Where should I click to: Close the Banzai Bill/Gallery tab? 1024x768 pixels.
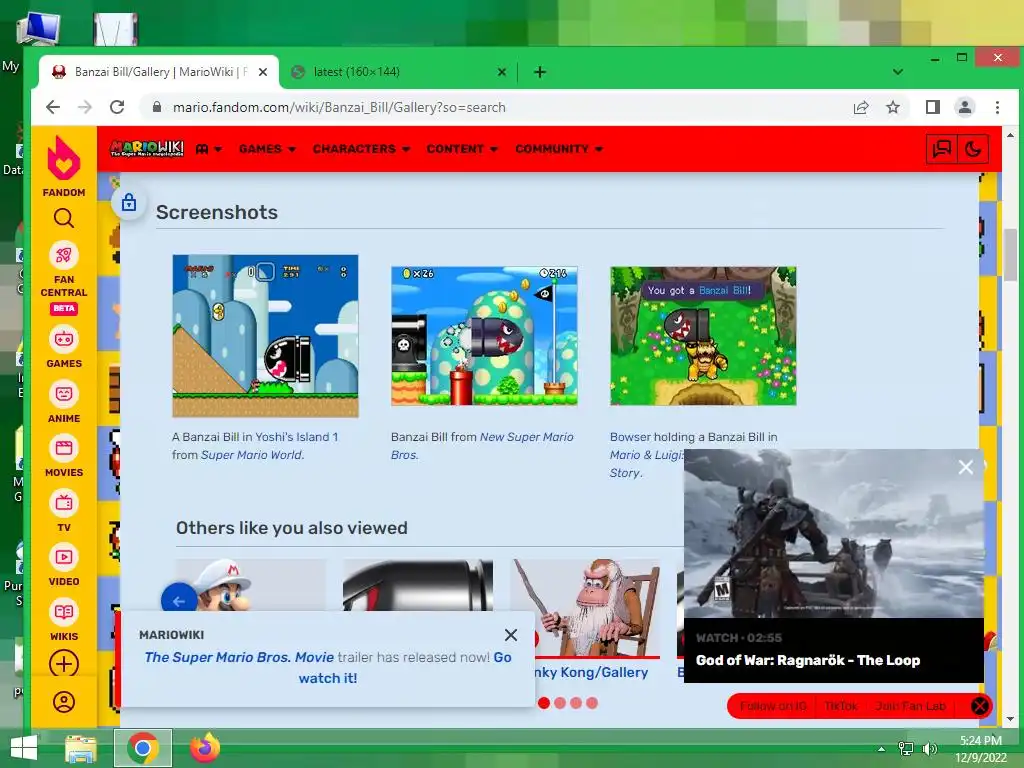click(x=263, y=72)
